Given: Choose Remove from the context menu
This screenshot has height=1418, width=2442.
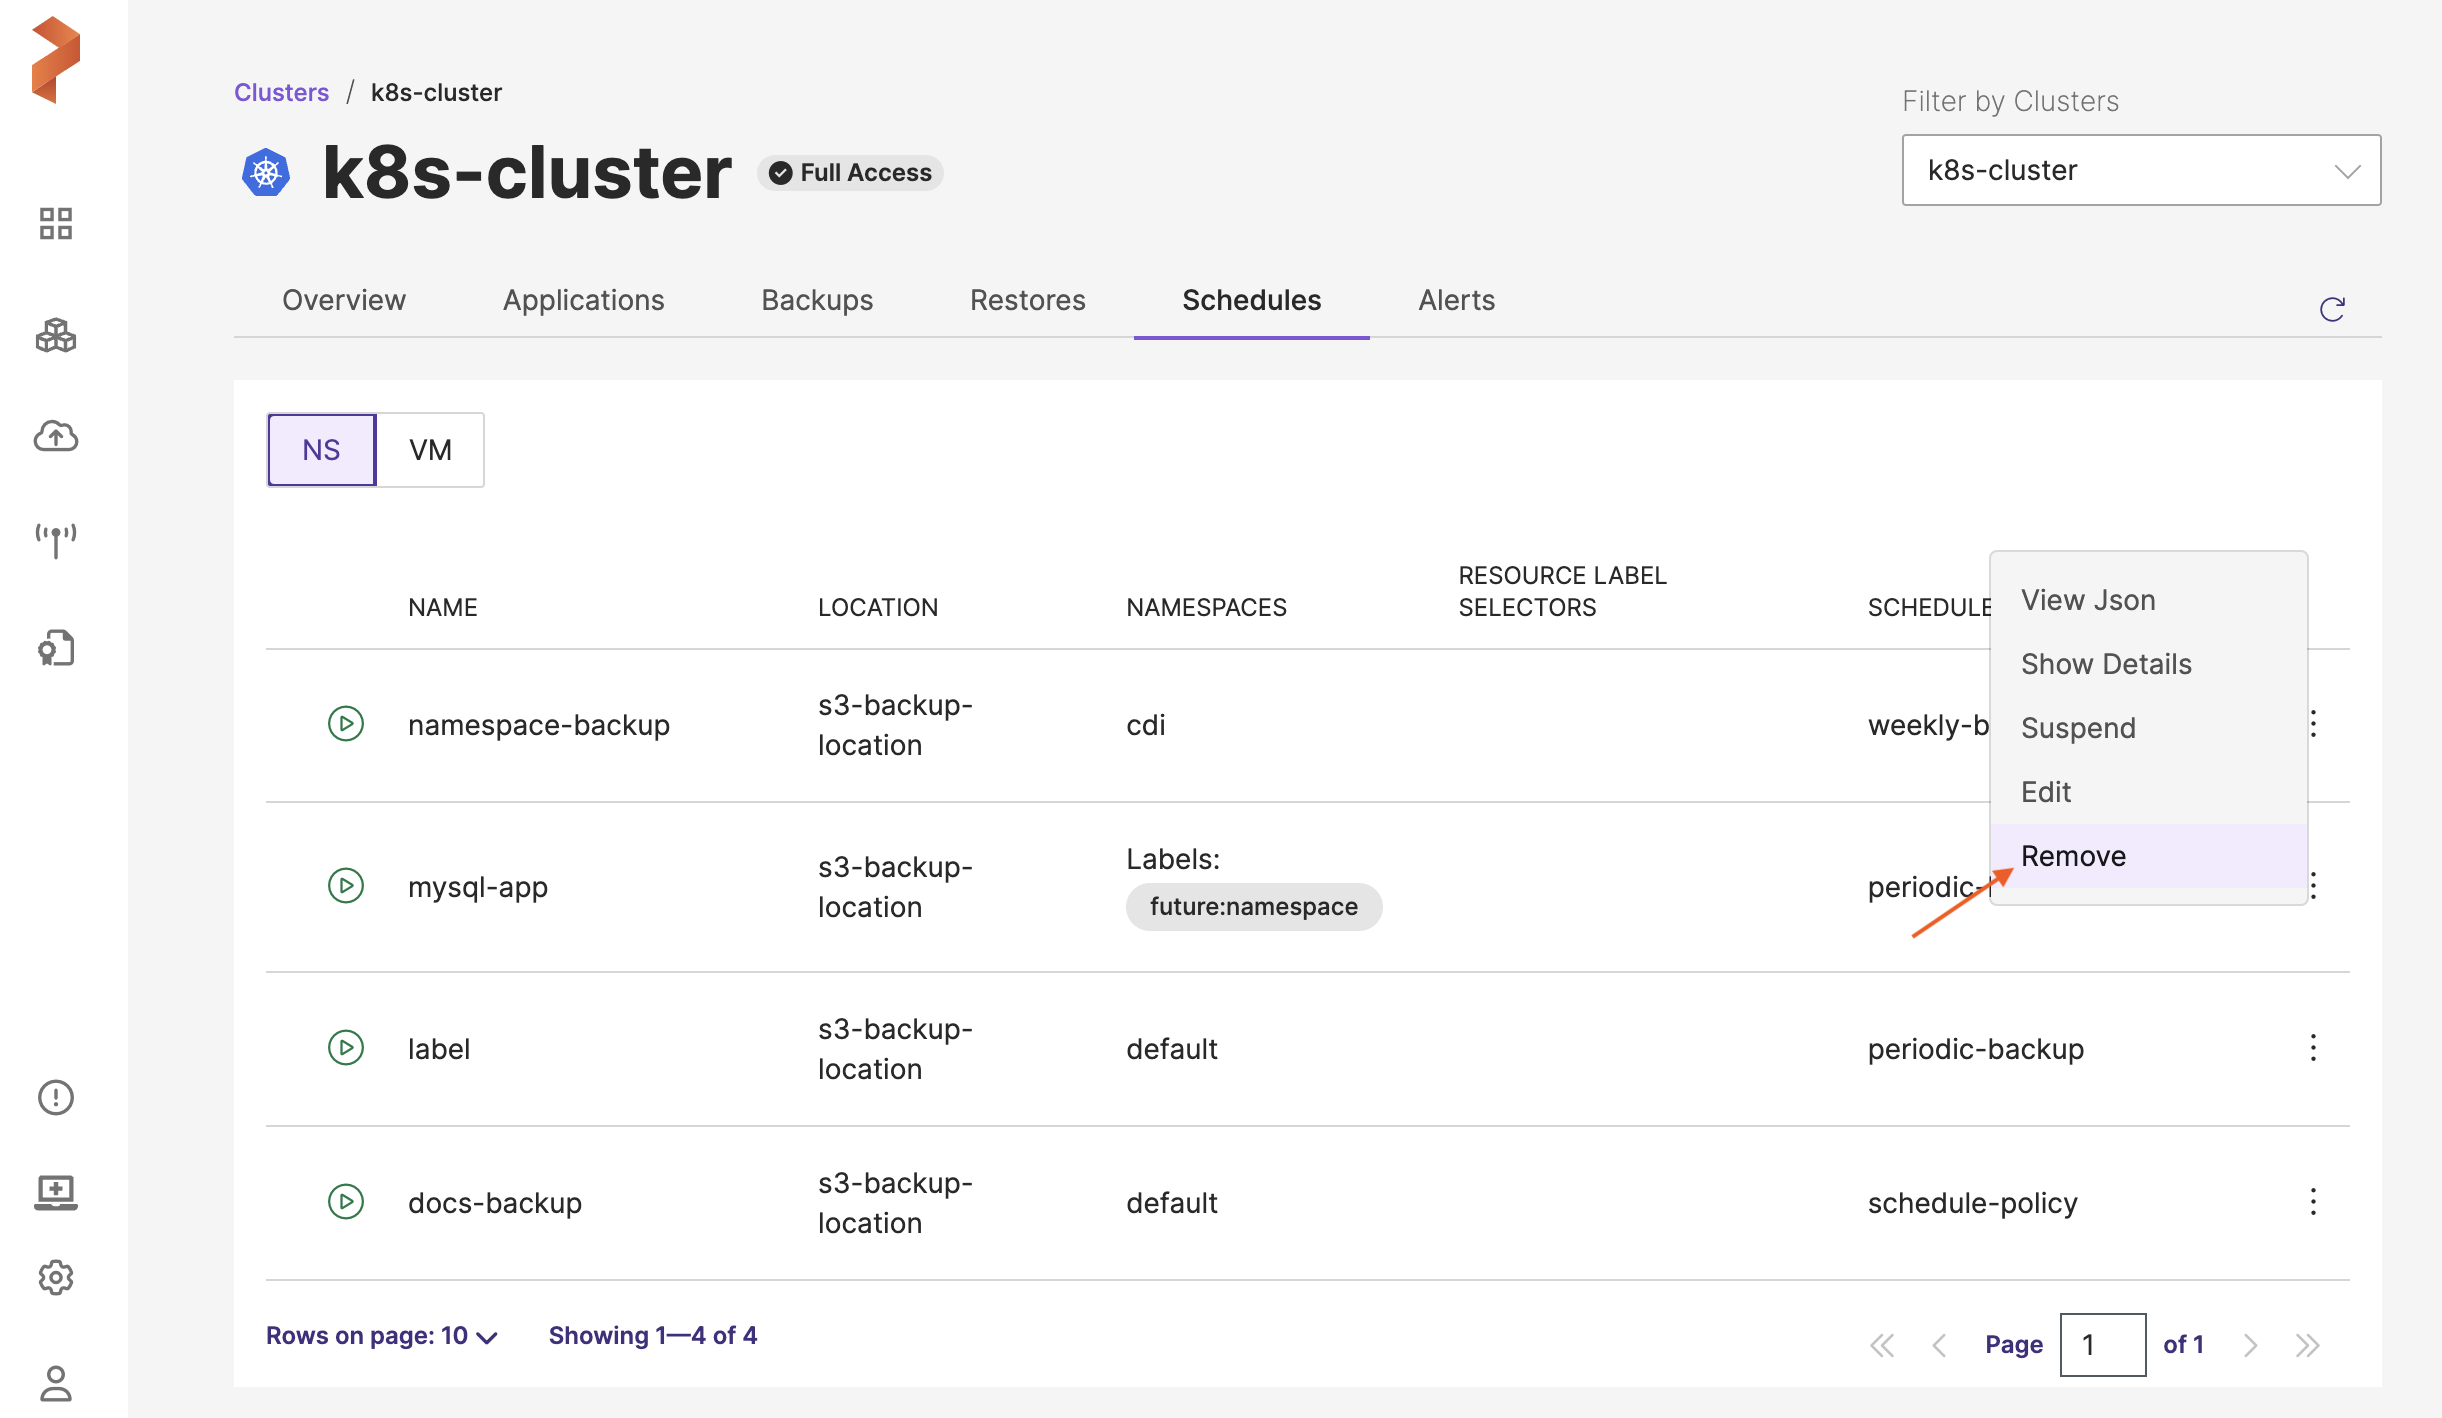Looking at the screenshot, I should pyautogui.click(x=2073, y=856).
